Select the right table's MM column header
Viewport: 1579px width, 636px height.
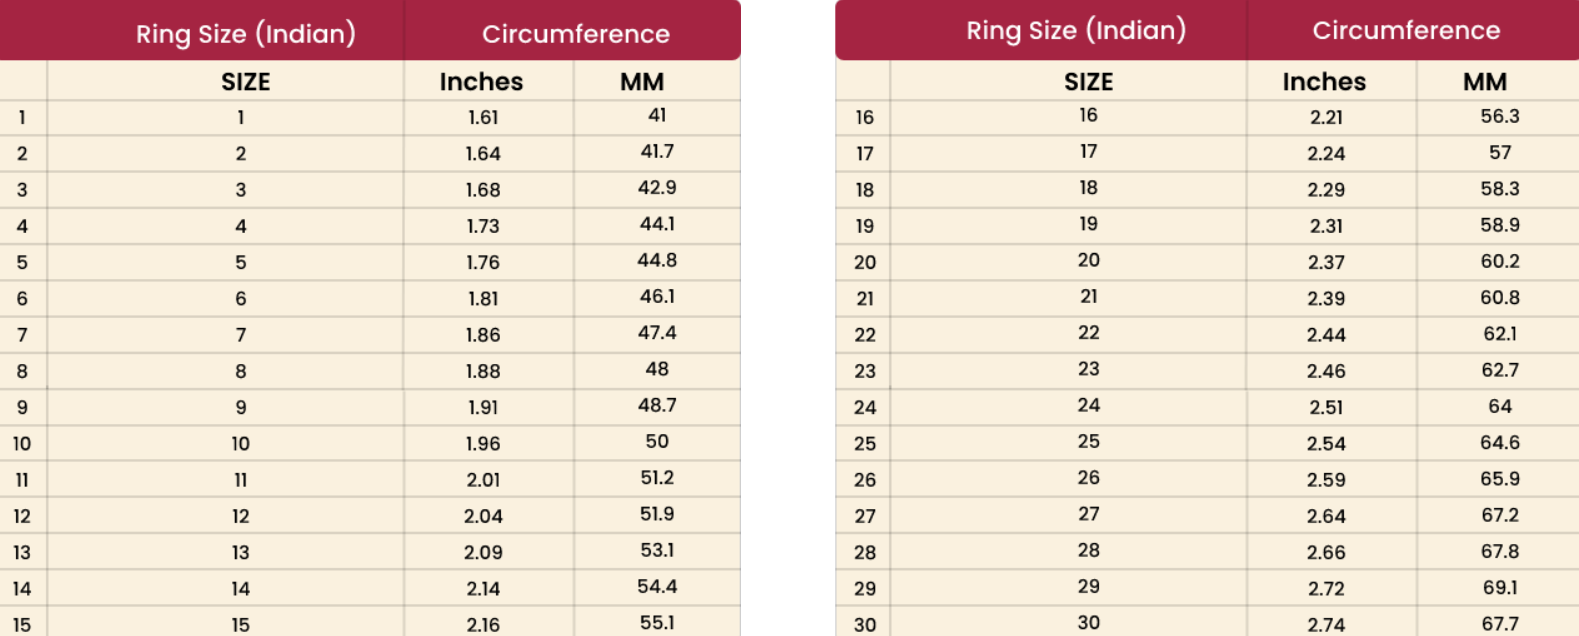click(x=1484, y=82)
